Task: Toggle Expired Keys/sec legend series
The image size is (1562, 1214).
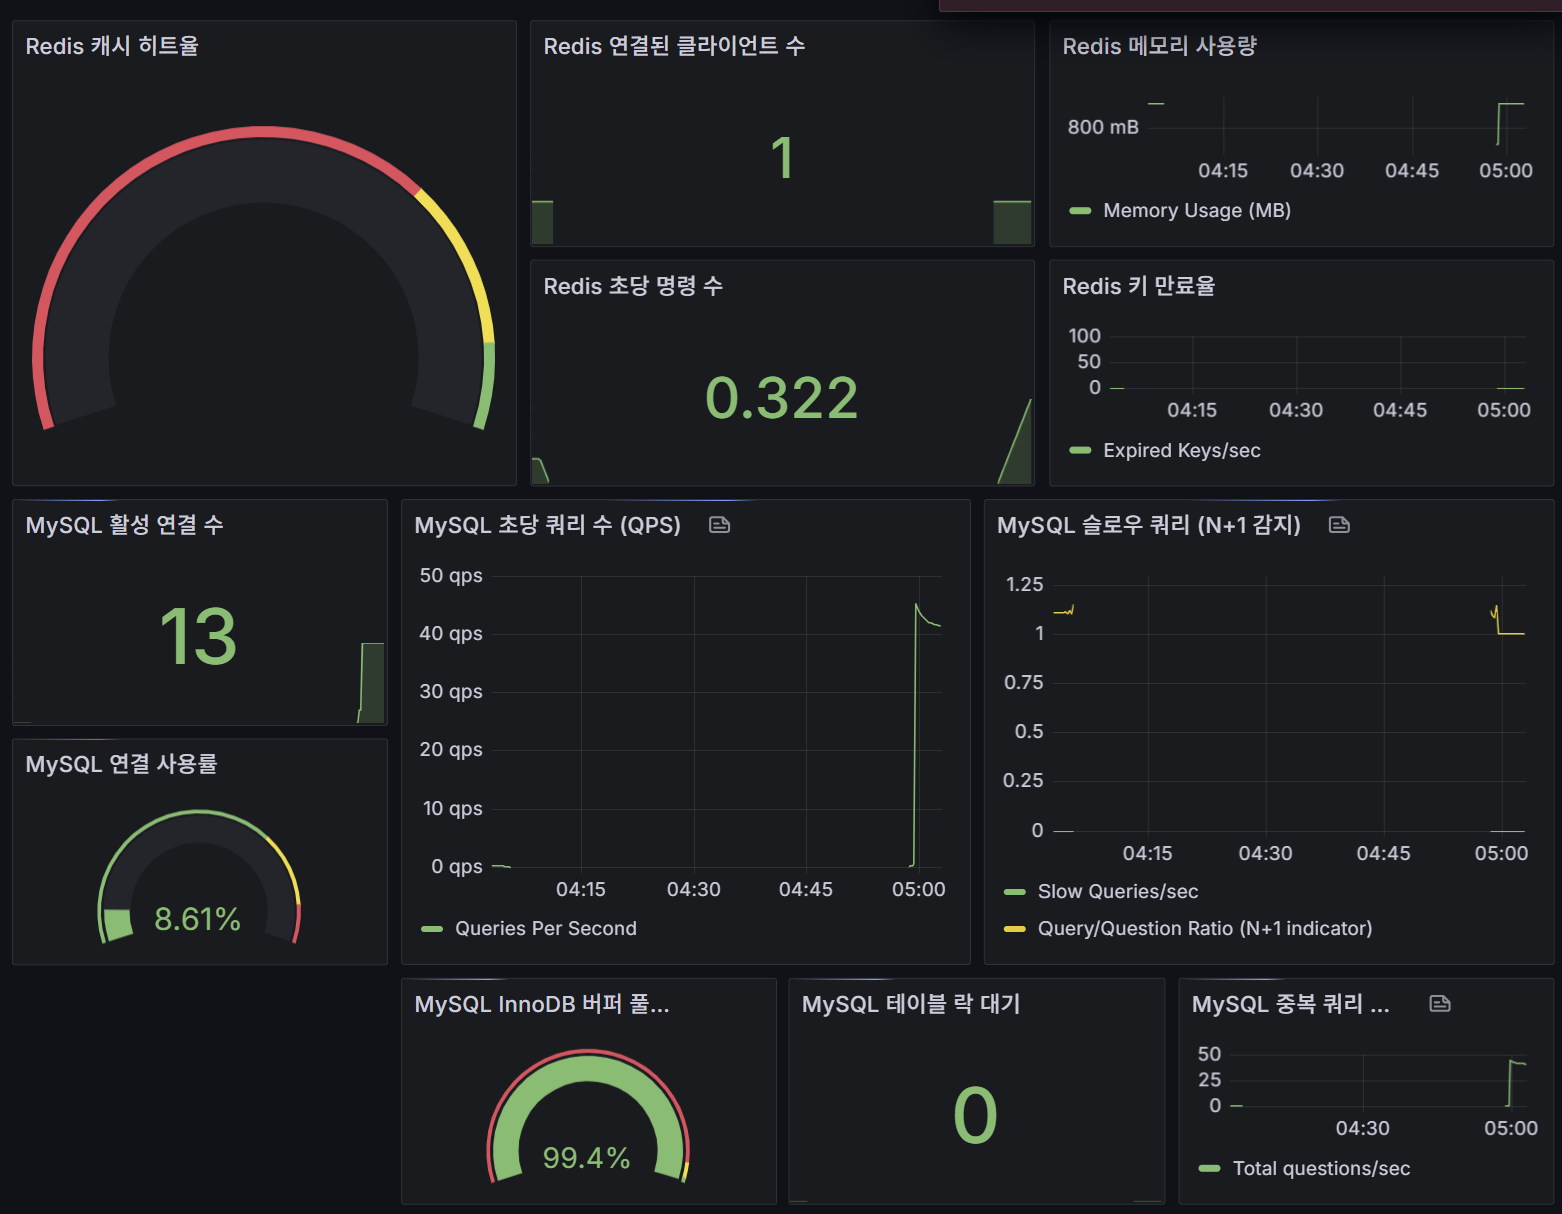Action: [x=1181, y=451]
